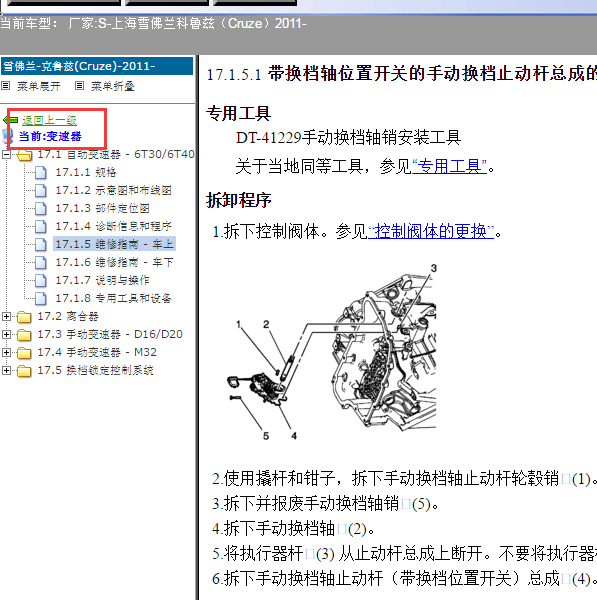Screen dimensions: 597x600
Task: Select the 17.4 手动变速器 - M32 label
Action: point(97,352)
